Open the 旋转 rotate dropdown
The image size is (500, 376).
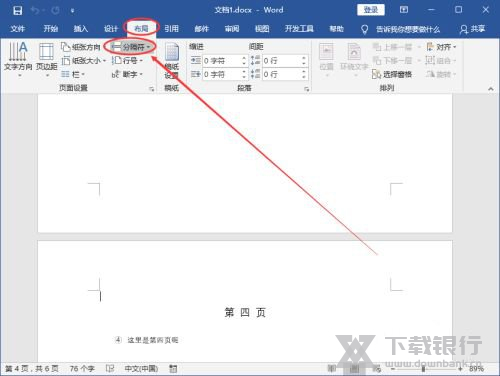(x=441, y=74)
